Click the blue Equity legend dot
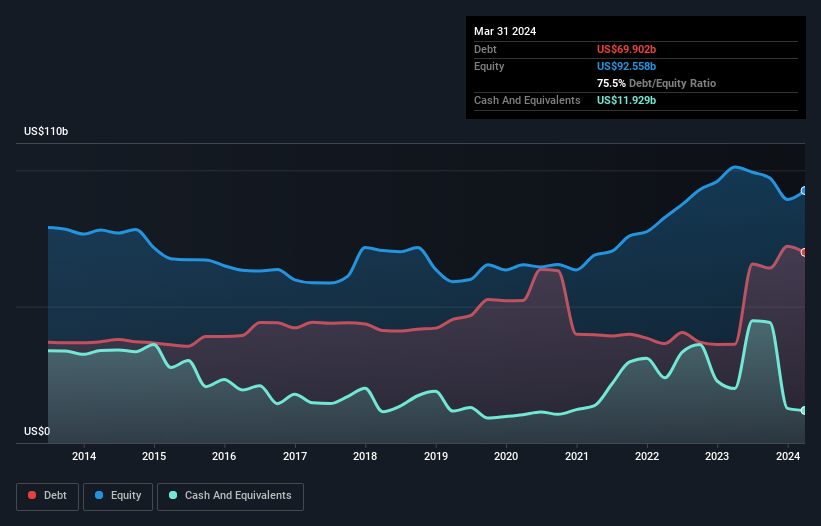Image resolution: width=821 pixels, height=526 pixels. 99,495
